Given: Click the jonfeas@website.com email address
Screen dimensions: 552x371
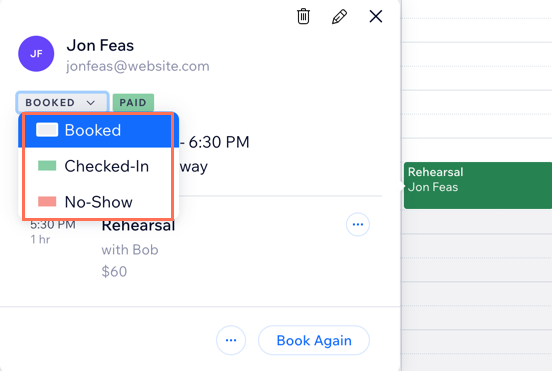Looking at the screenshot, I should tap(138, 66).
